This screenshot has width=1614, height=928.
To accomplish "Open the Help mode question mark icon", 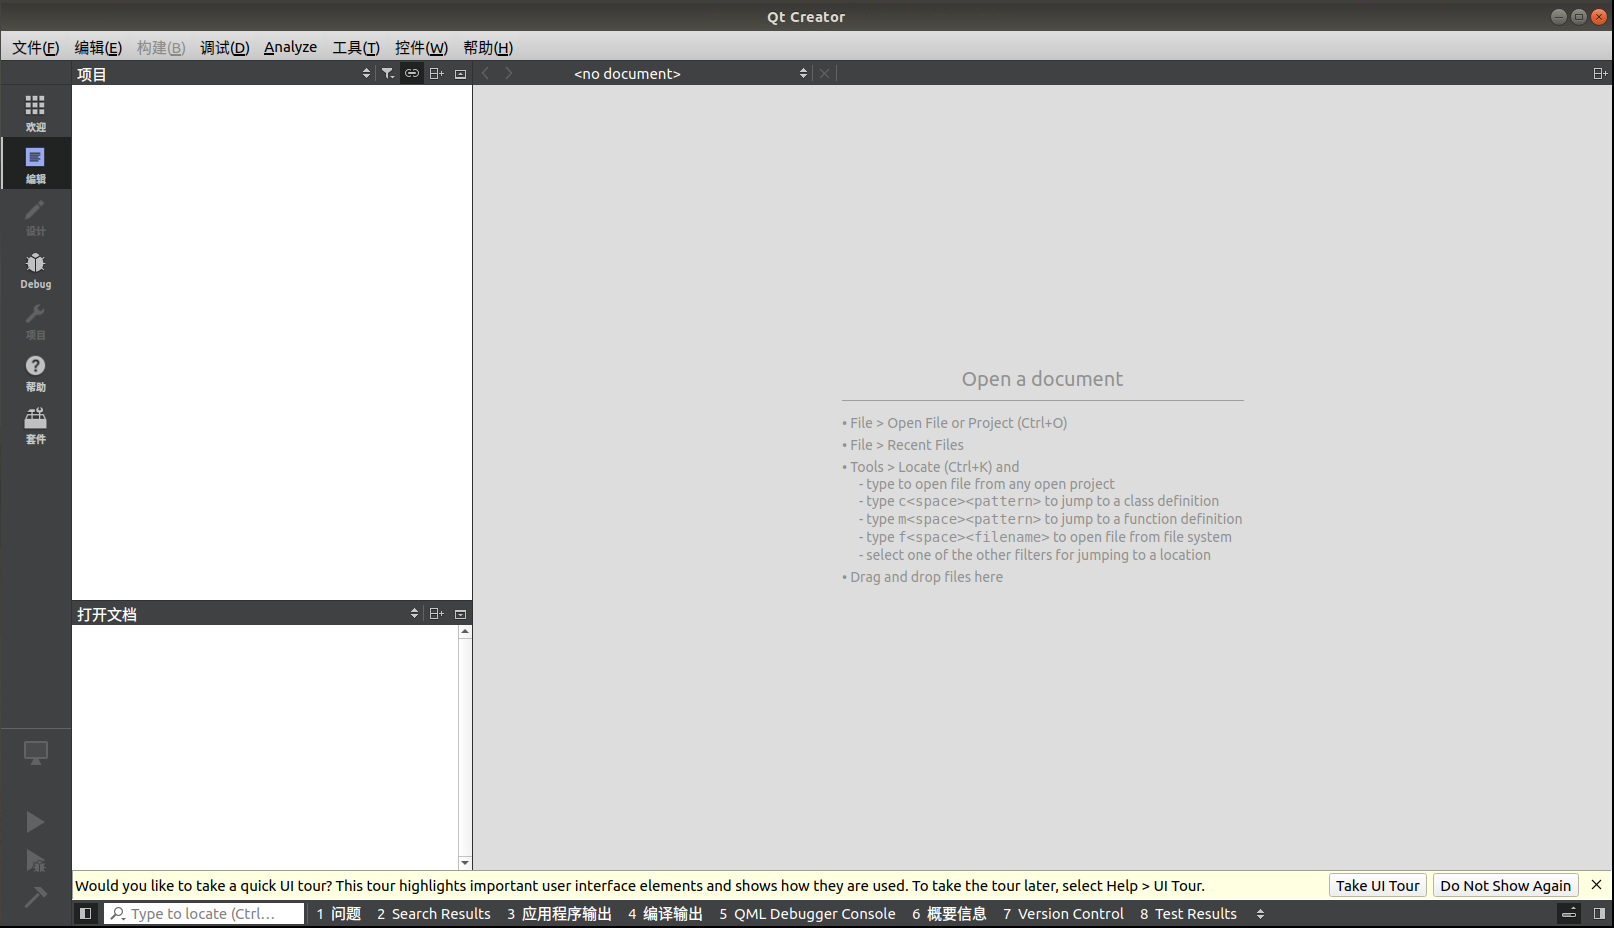I will coord(35,372).
